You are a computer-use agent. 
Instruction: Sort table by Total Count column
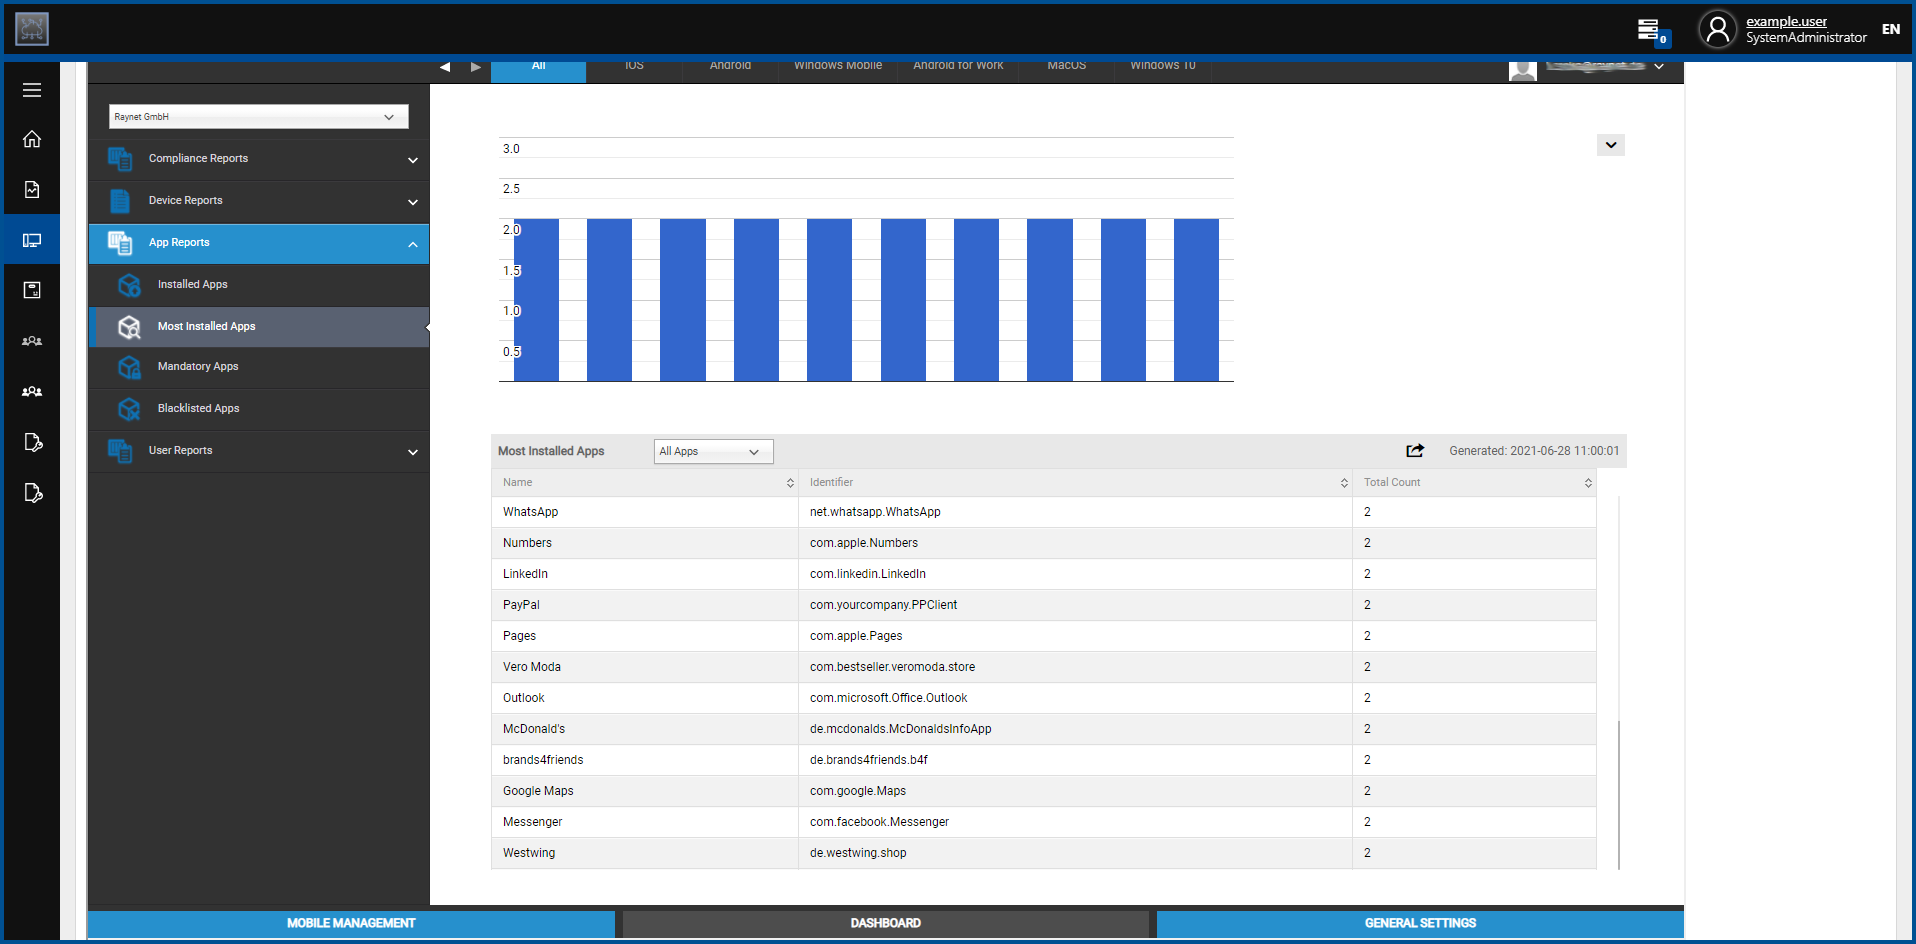[1588, 483]
